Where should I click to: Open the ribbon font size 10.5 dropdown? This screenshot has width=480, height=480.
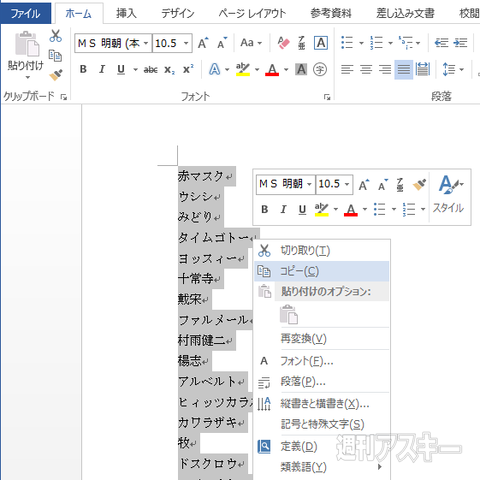[186, 43]
